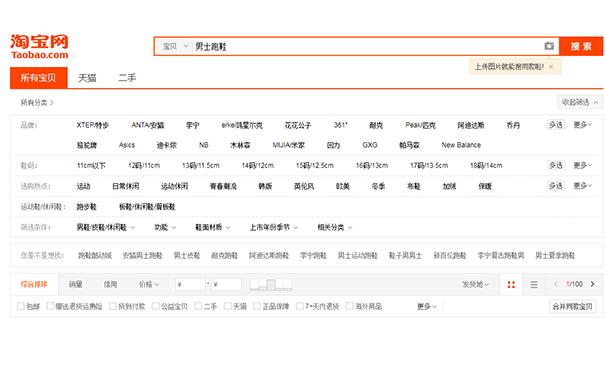Tick the 包邮 checkbox

(20, 306)
